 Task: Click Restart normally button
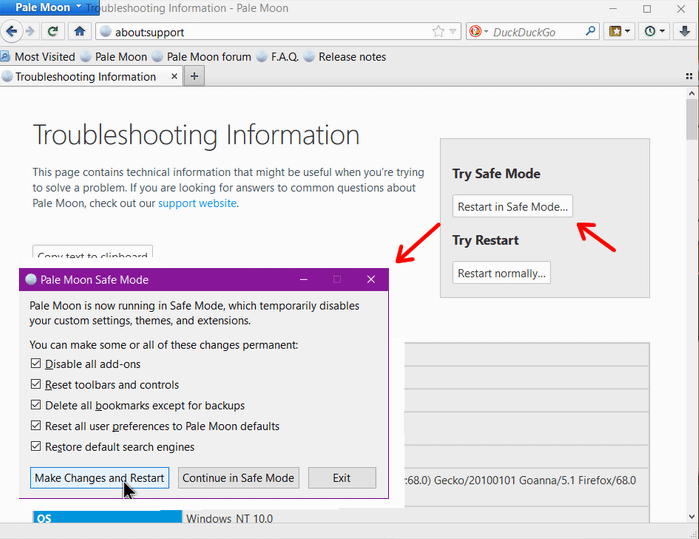(x=502, y=273)
